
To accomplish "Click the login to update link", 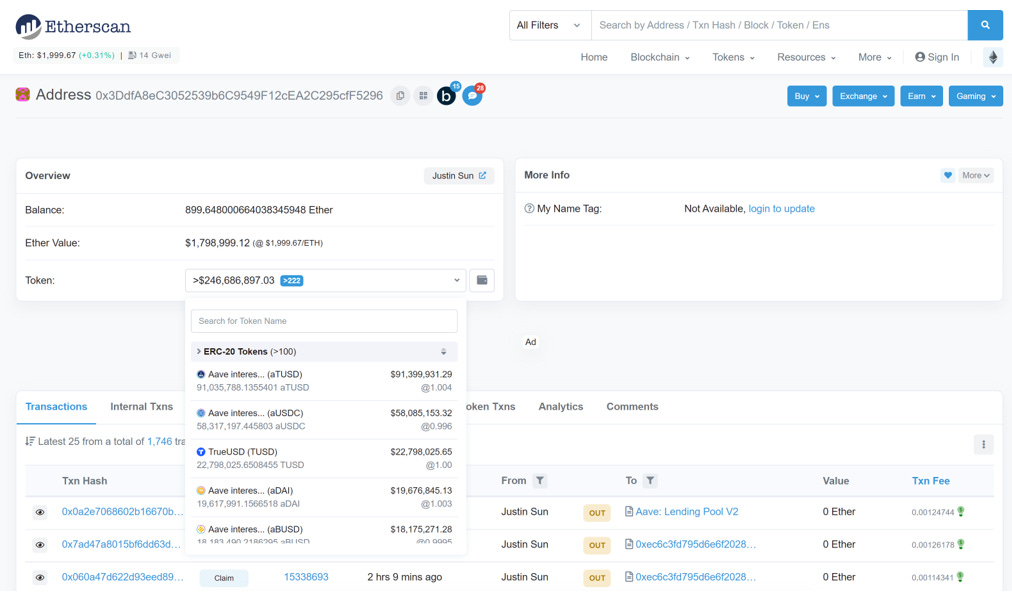I will [782, 208].
